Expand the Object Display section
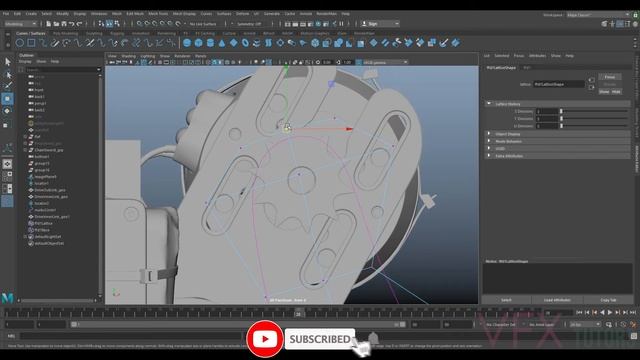The height and width of the screenshot is (360, 640). [x=489, y=134]
